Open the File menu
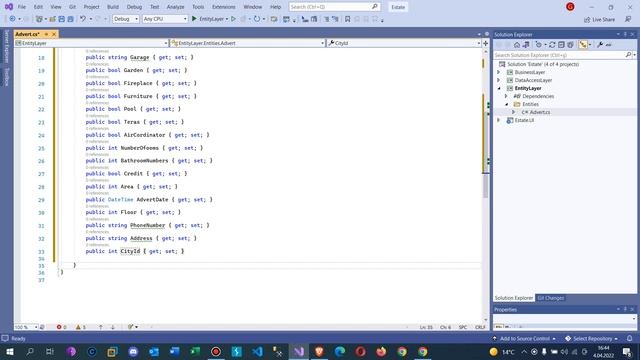 pos(22,7)
